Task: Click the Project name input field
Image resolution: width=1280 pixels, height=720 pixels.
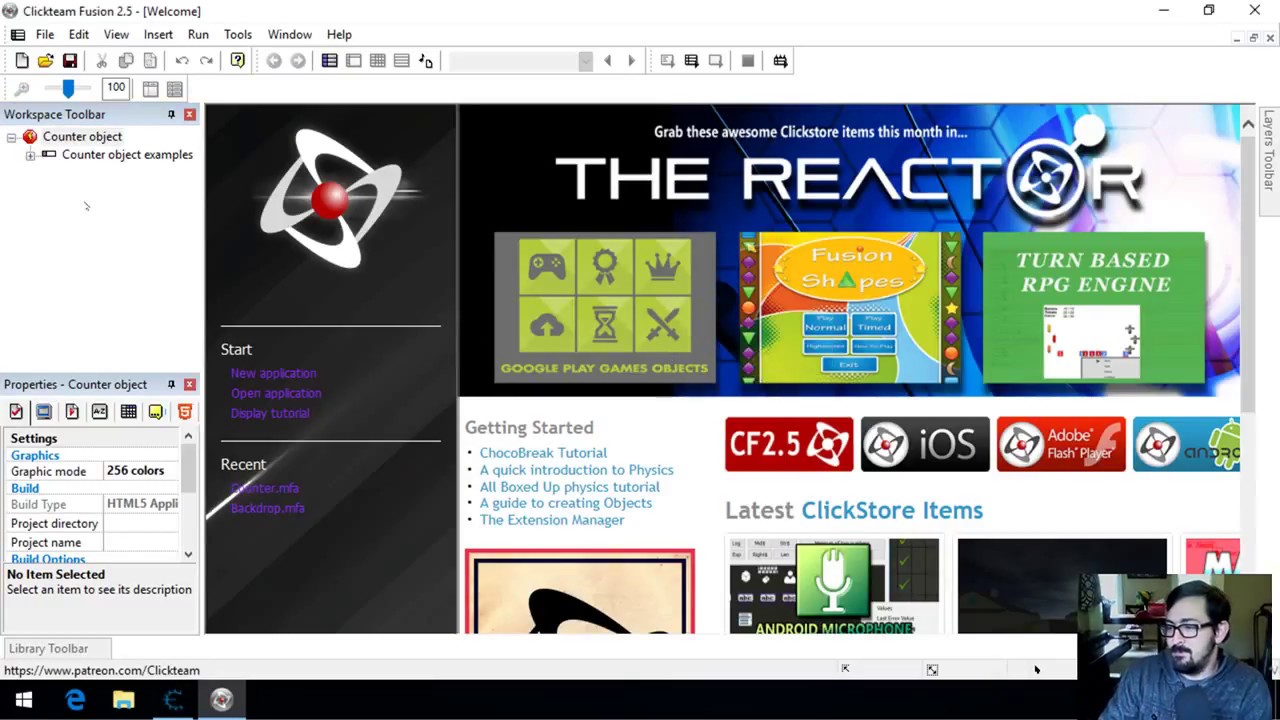Action: tap(141, 542)
